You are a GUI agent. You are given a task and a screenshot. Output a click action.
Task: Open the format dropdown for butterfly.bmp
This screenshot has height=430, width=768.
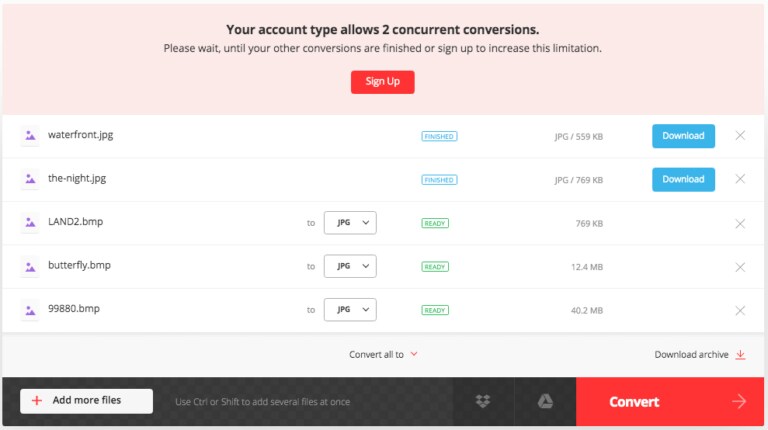(x=350, y=267)
